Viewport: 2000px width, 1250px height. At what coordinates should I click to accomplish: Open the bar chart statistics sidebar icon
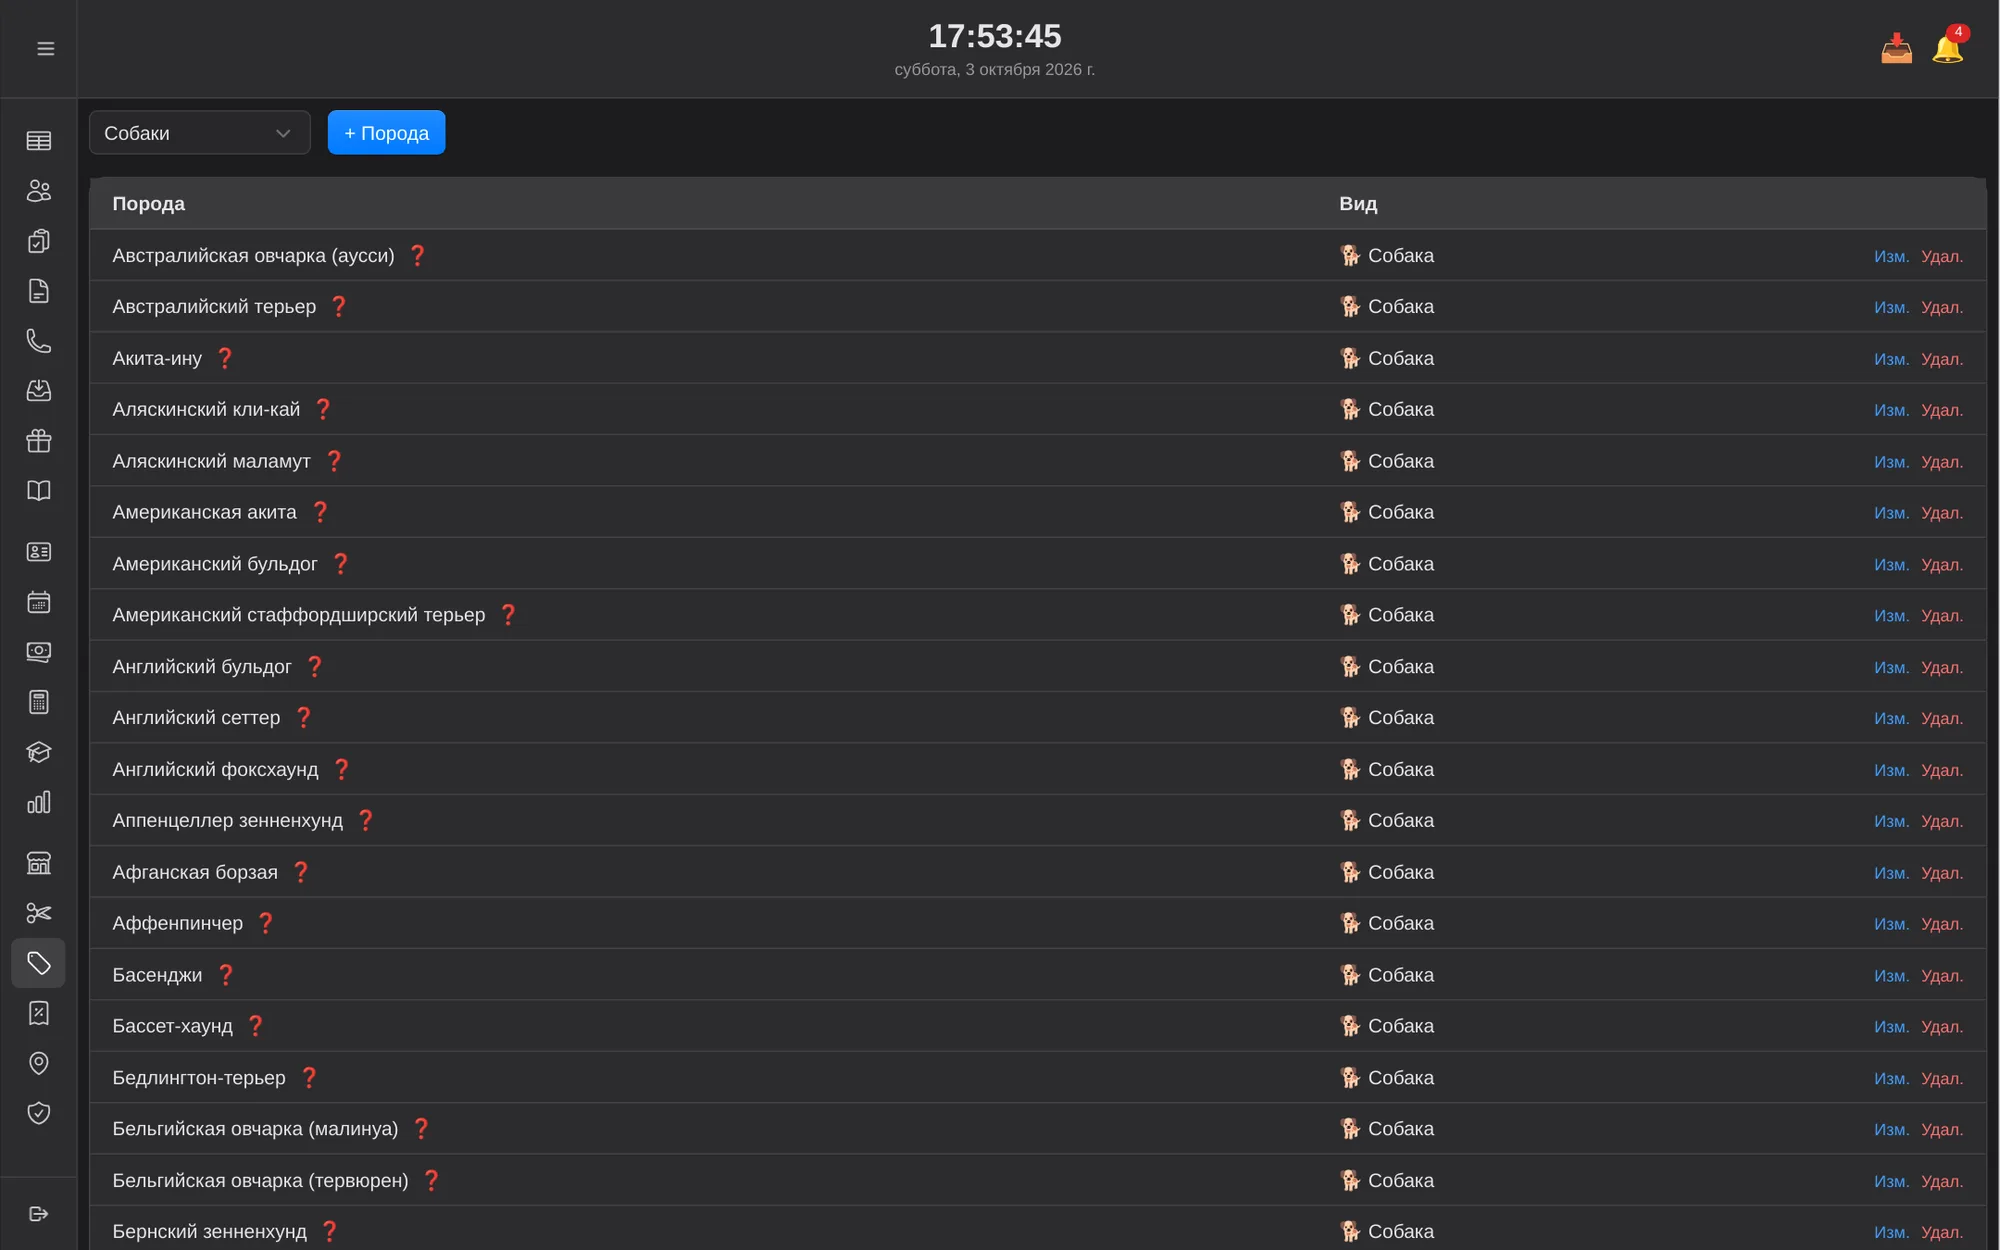point(39,802)
